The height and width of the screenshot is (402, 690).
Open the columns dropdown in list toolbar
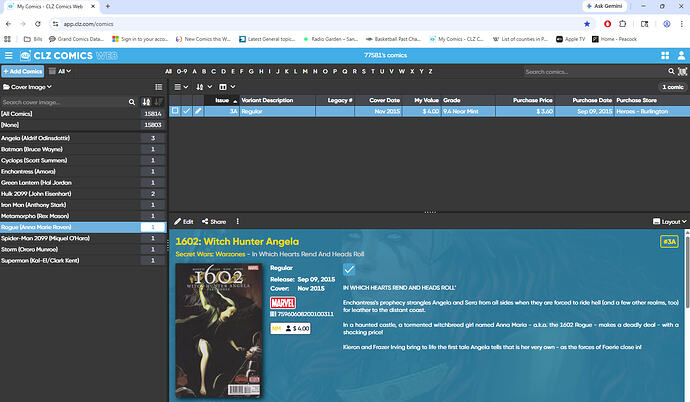pyautogui.click(x=227, y=87)
